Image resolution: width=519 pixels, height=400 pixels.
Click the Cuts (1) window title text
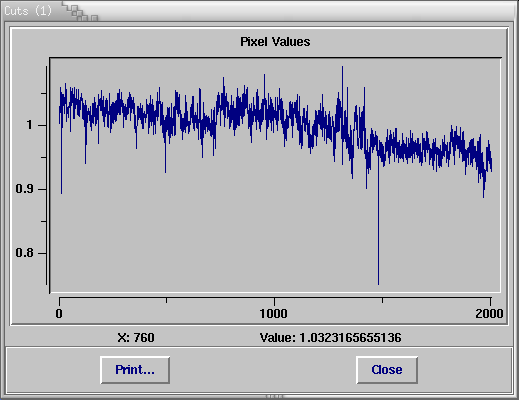click(x=28, y=11)
